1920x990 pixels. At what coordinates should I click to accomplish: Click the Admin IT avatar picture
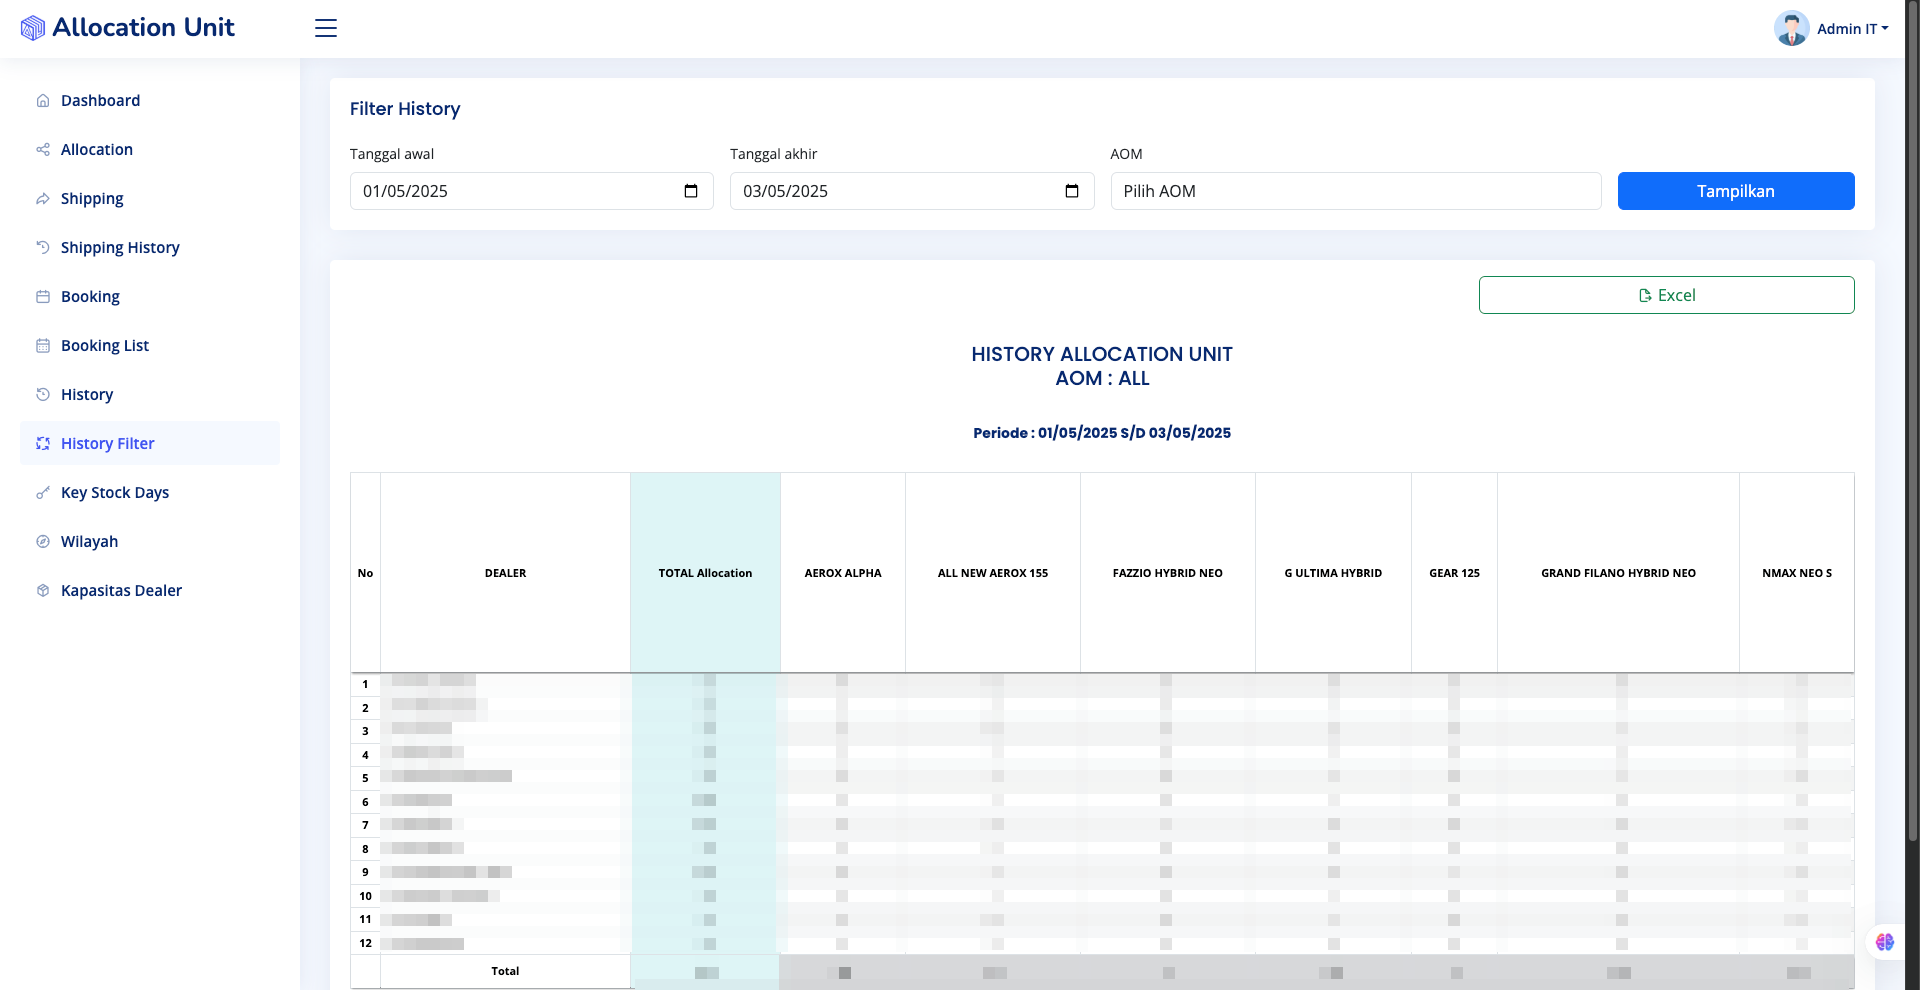pyautogui.click(x=1791, y=28)
